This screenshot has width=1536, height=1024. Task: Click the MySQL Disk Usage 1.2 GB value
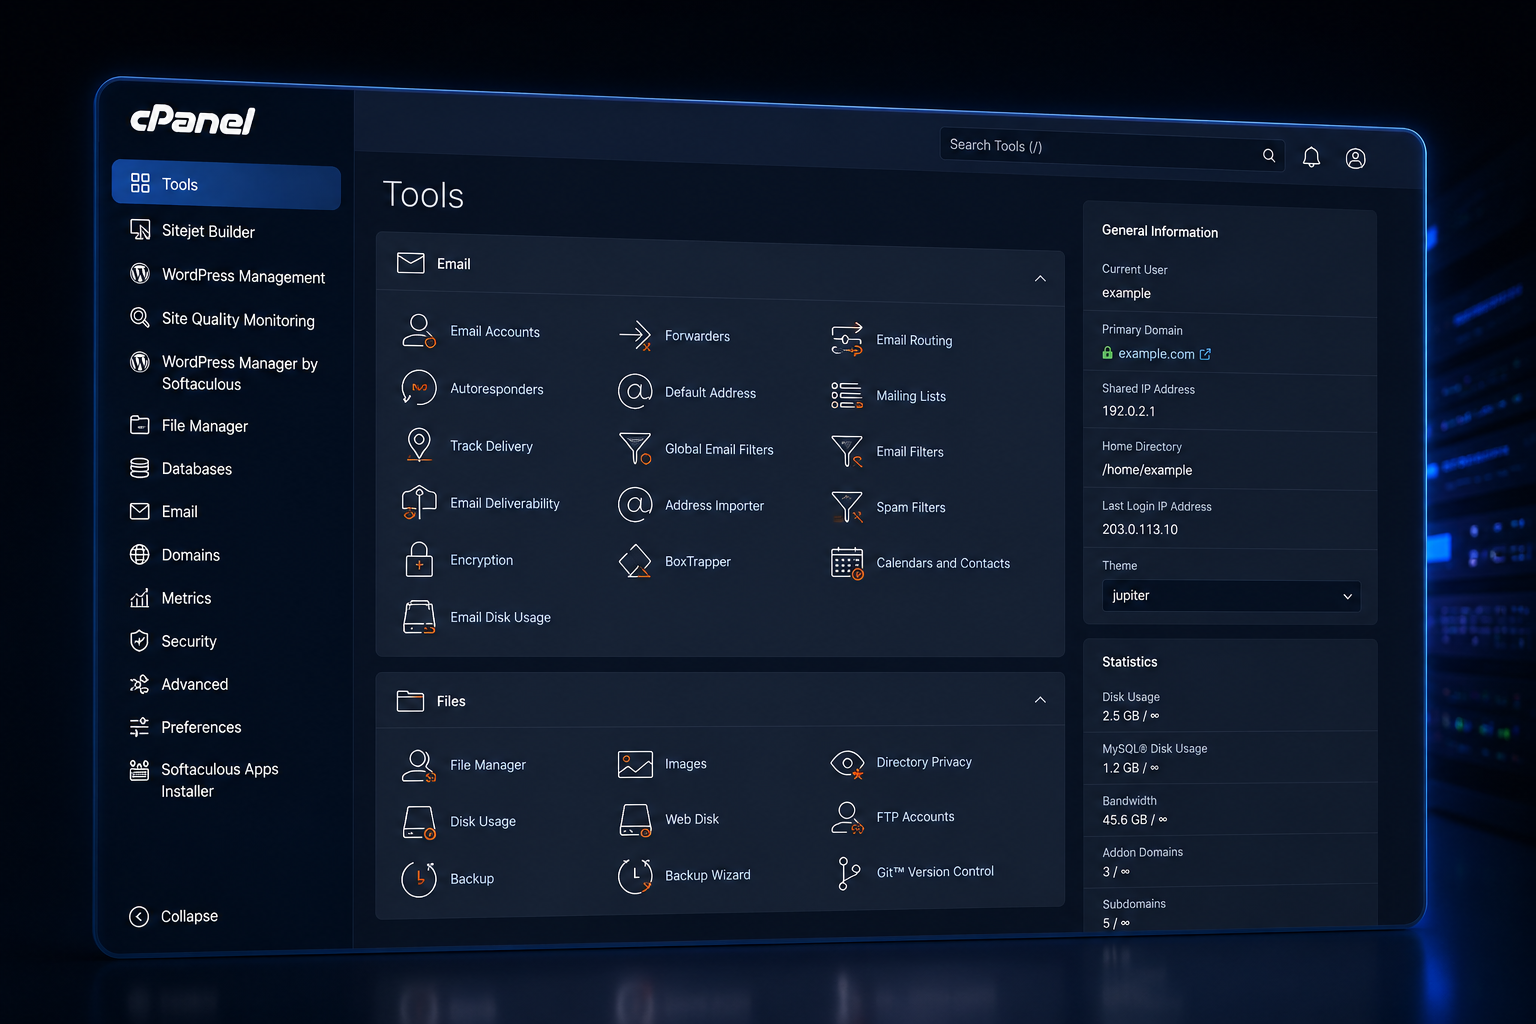(1131, 768)
